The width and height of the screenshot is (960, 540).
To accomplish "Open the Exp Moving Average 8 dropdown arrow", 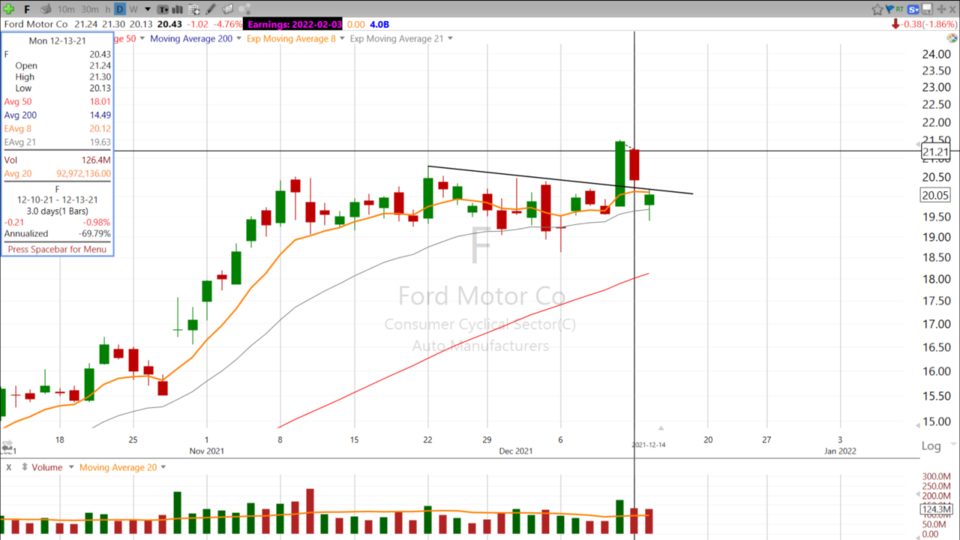I will click(342, 39).
